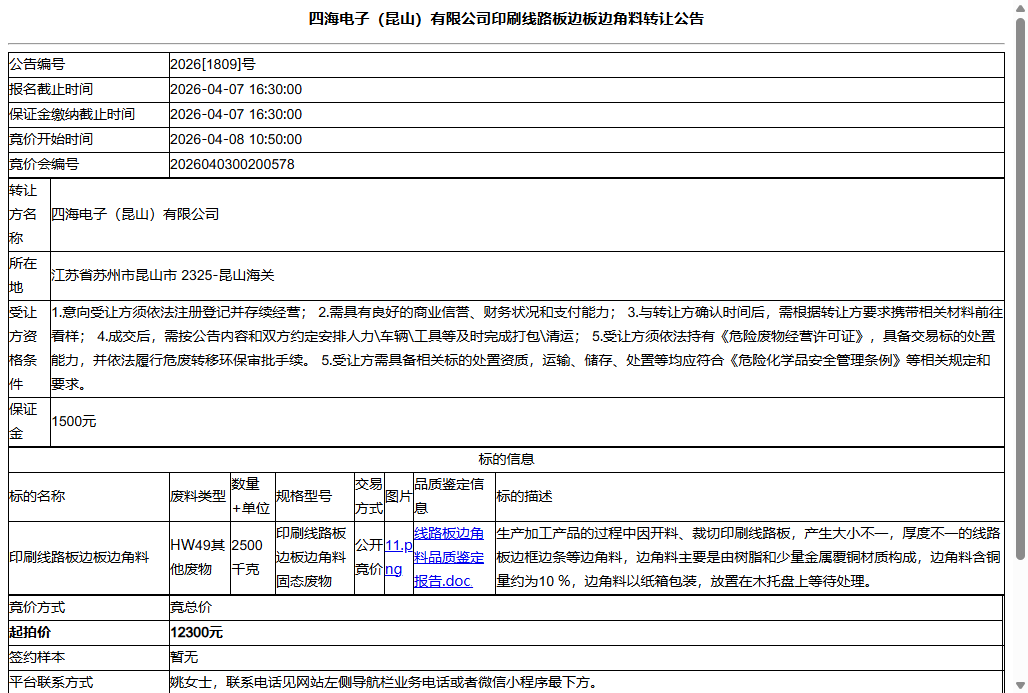Select announcement number 2026[1809]号
This screenshot has width=1028, height=693.
212,64
